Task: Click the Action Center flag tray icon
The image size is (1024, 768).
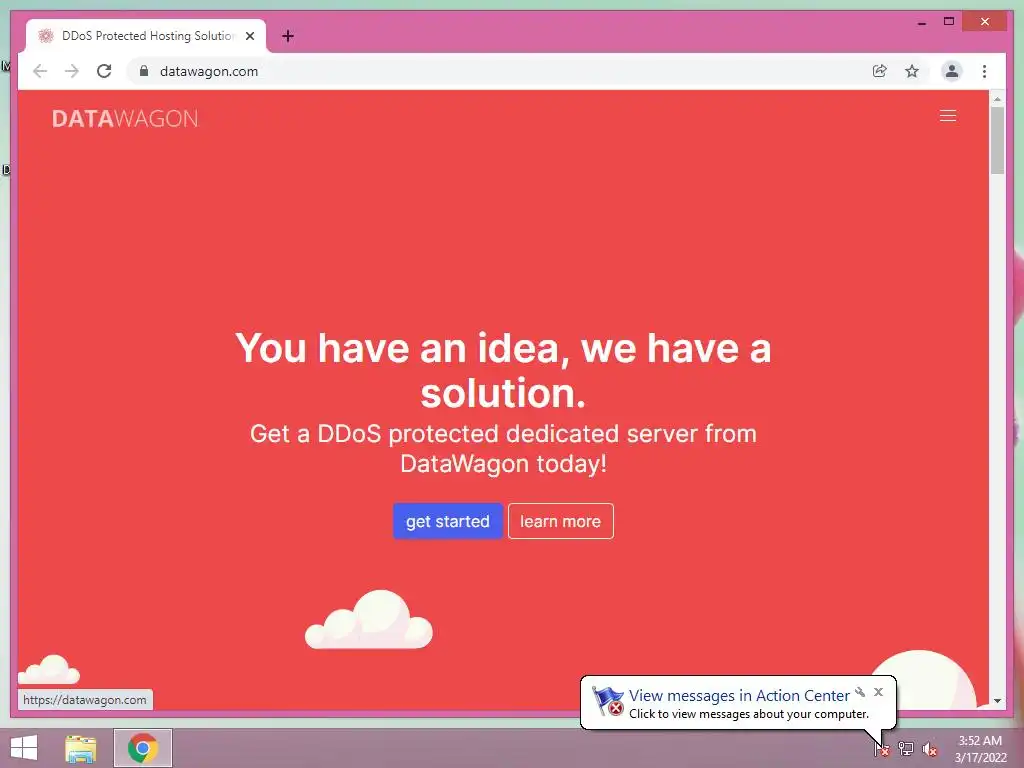Action: (882, 748)
